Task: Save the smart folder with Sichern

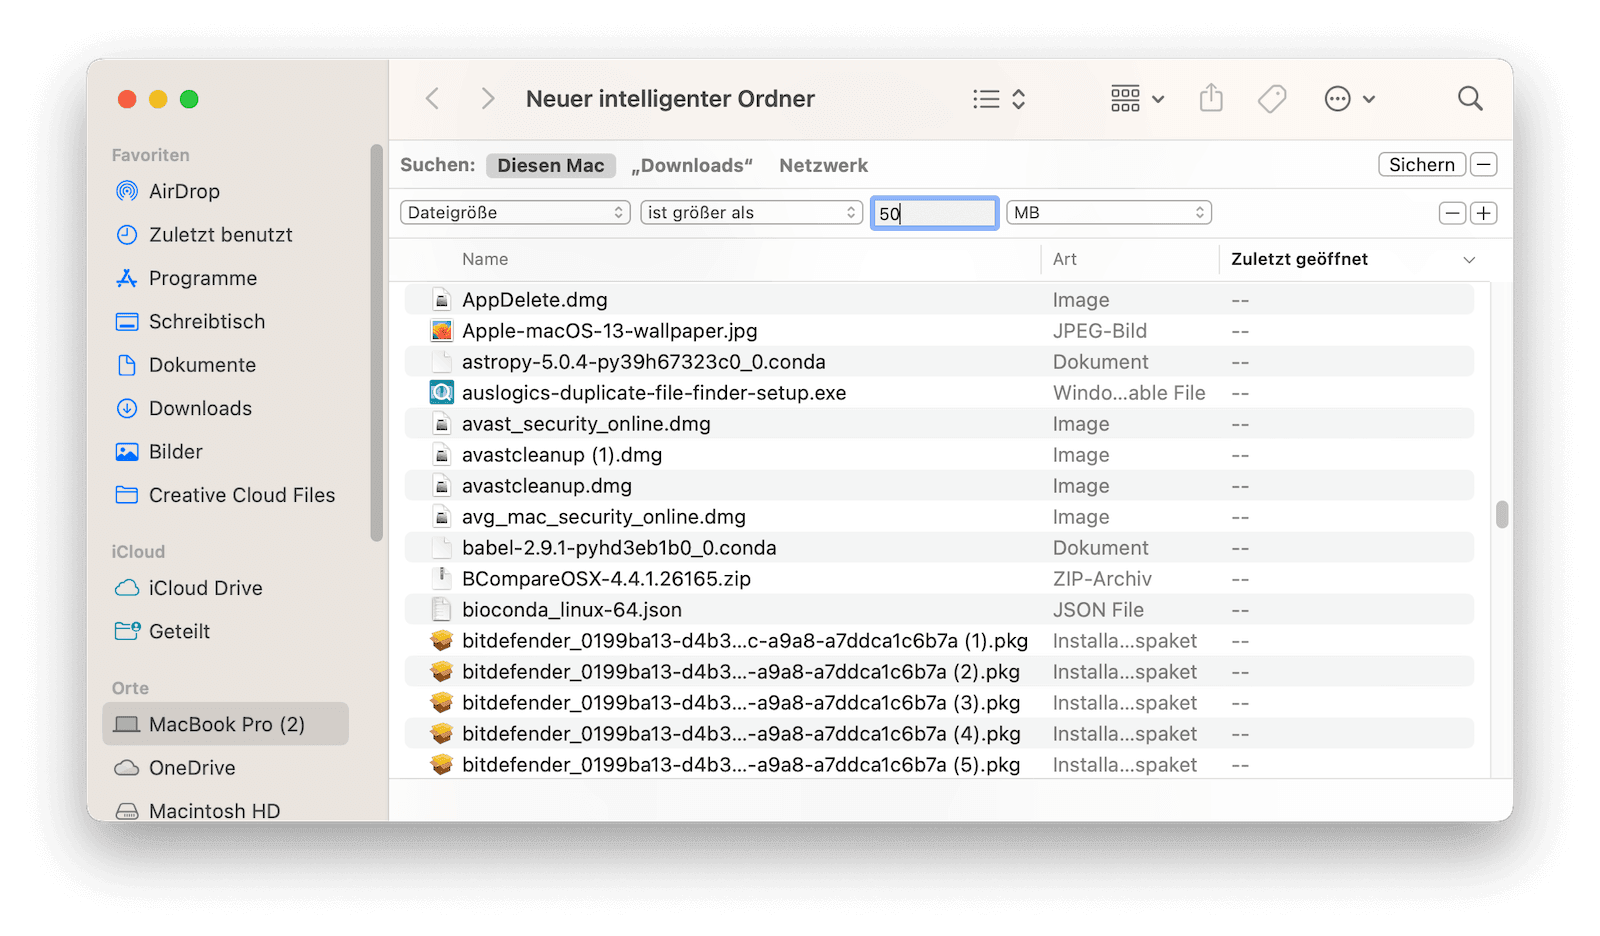Action: (1421, 164)
